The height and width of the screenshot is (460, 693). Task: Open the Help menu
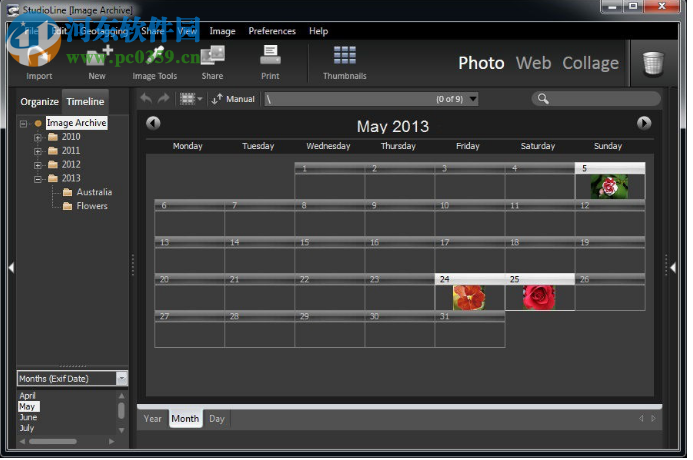click(x=318, y=31)
